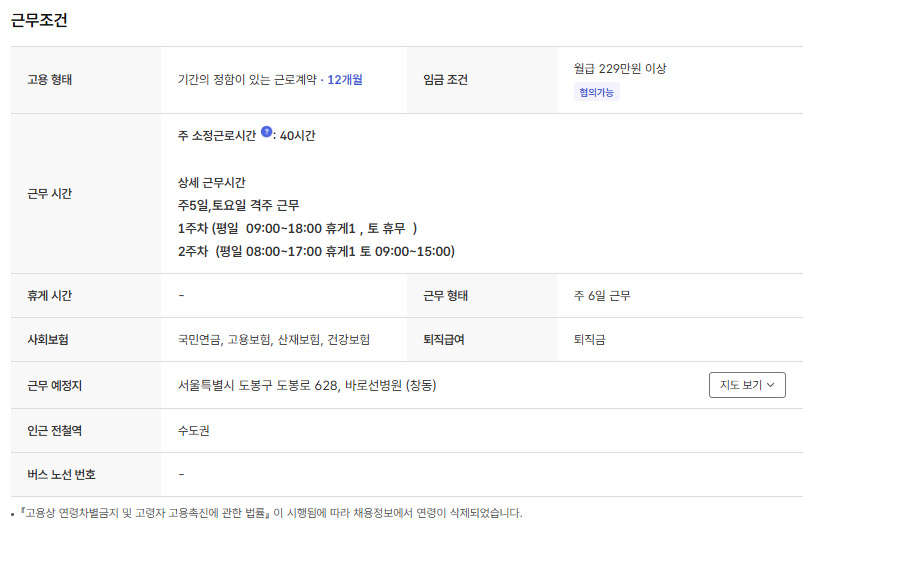Click the 임금 조건 label cell
Image resolution: width=900 pixels, height=562 pixels.
pos(445,80)
